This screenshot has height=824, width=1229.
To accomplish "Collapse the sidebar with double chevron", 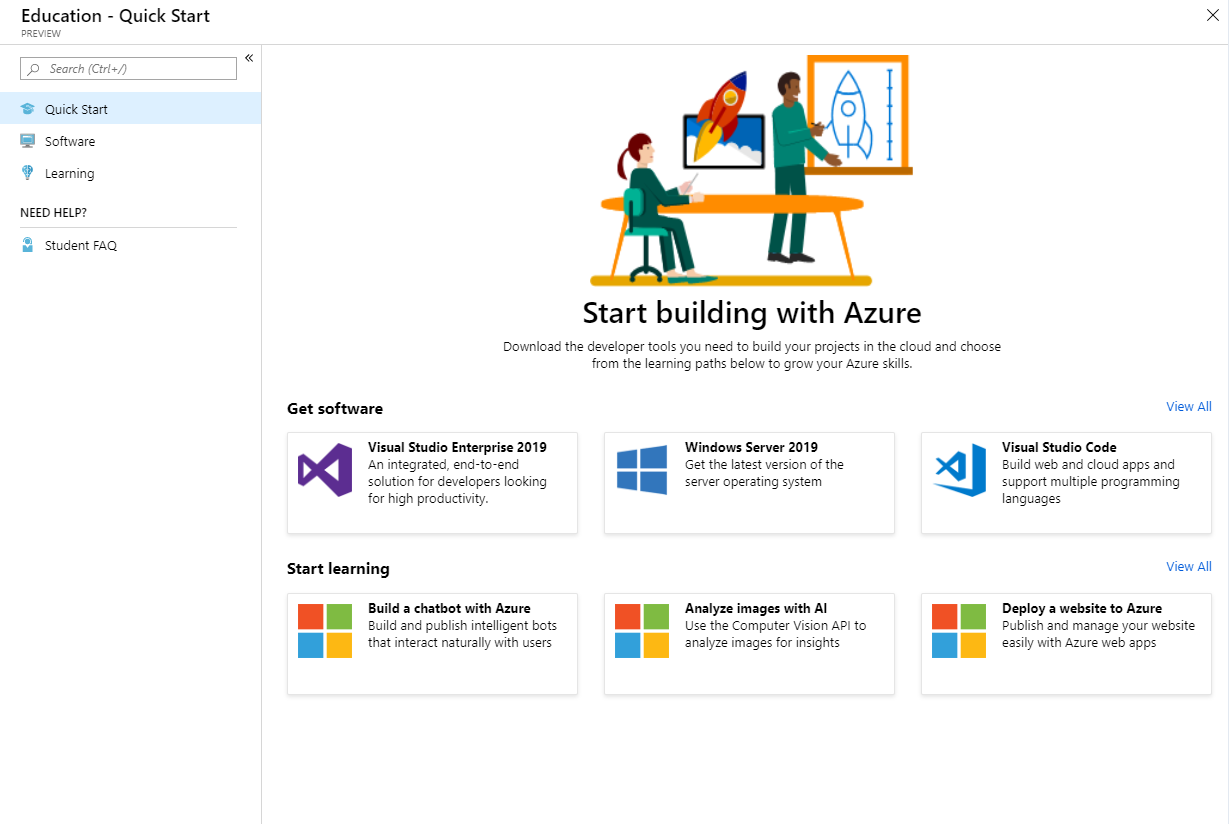I will pyautogui.click(x=249, y=58).
